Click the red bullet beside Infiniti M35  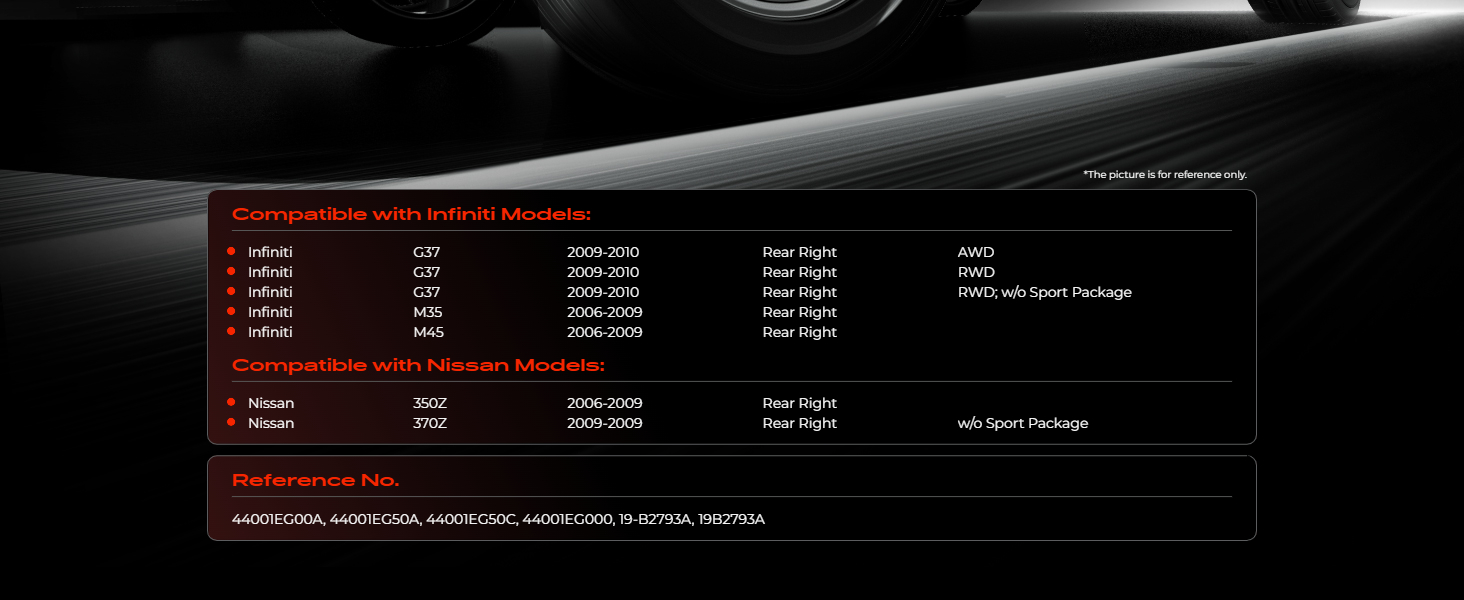point(231,312)
